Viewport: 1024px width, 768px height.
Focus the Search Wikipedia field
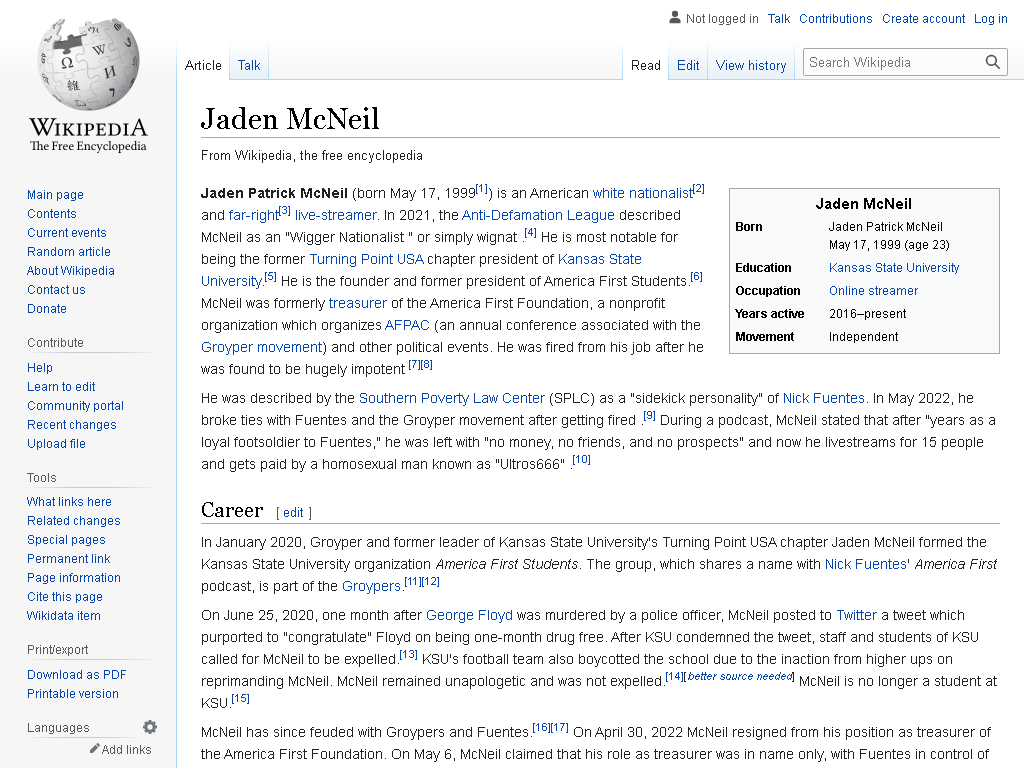click(x=893, y=63)
